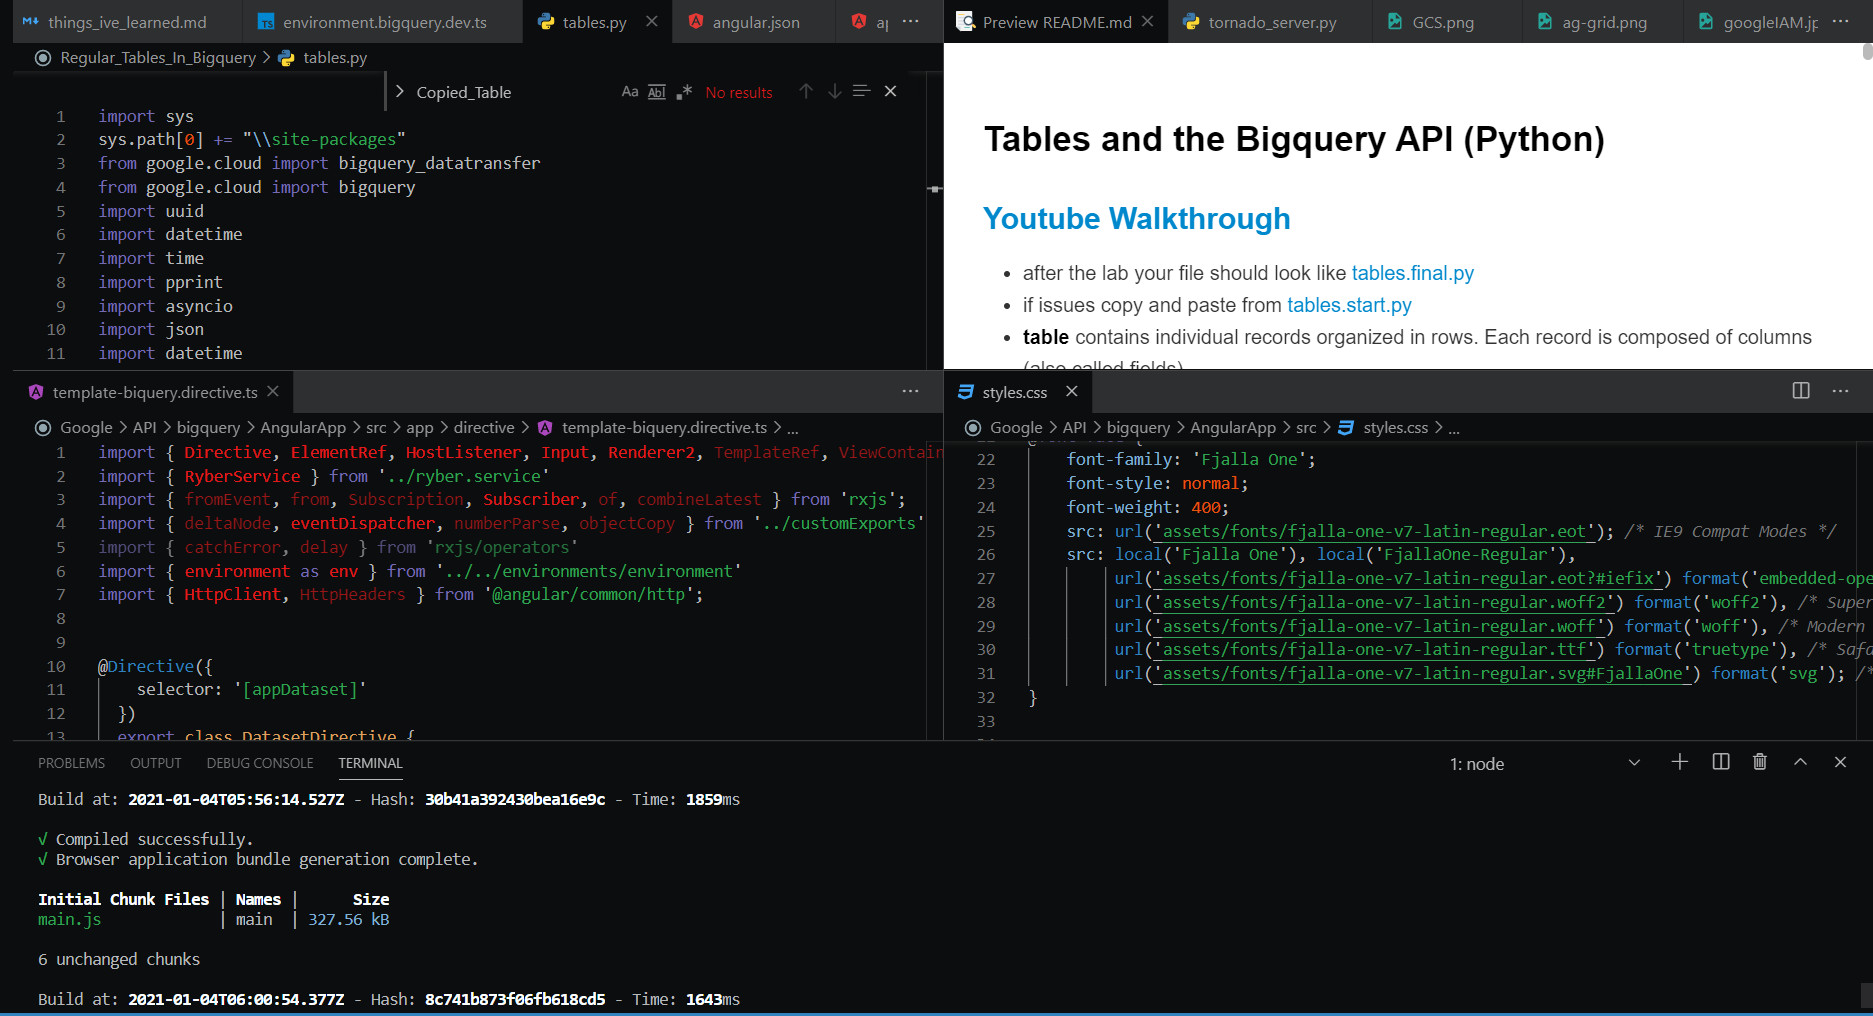Image resolution: width=1873 pixels, height=1016 pixels.
Task: Open the '1: node' terminal selector dropdown
Action: point(1545,764)
